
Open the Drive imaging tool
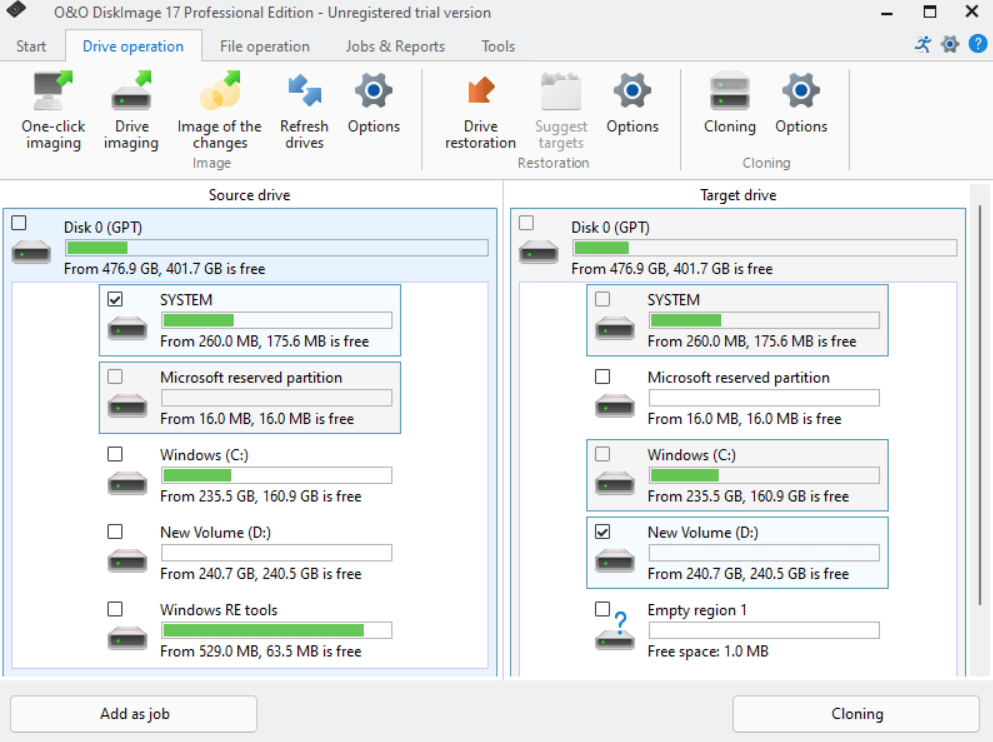pos(131,111)
